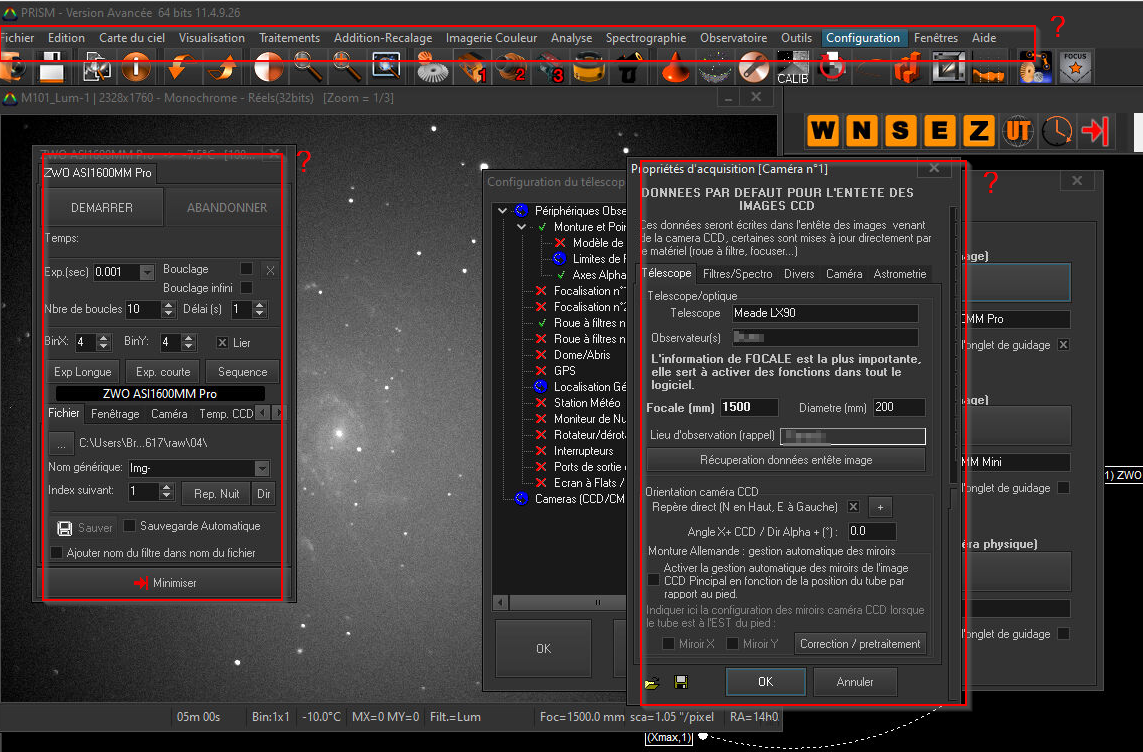Switch to the Astrometrie tab

900,274
